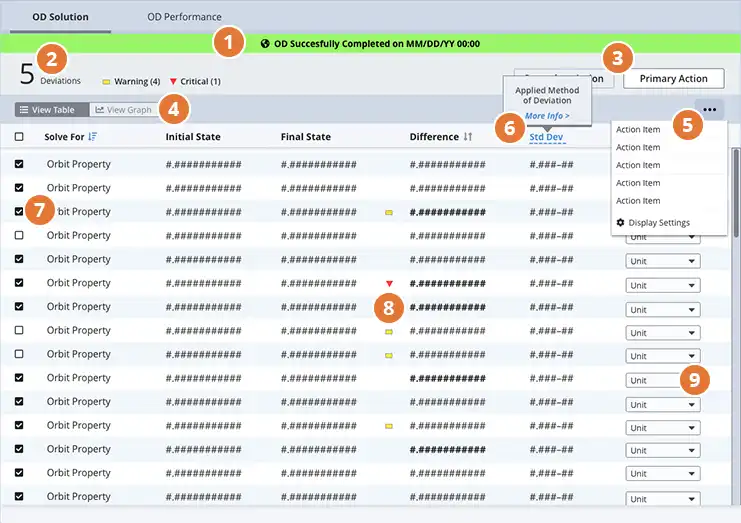Click the yellow Warning (4) legend icon
The image size is (741, 523).
tap(106, 82)
